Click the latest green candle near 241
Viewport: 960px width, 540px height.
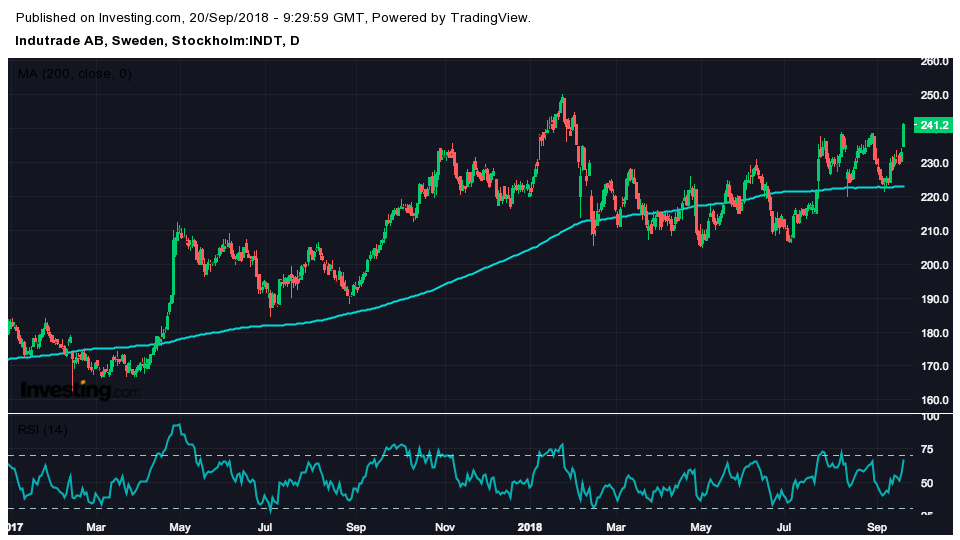903,135
